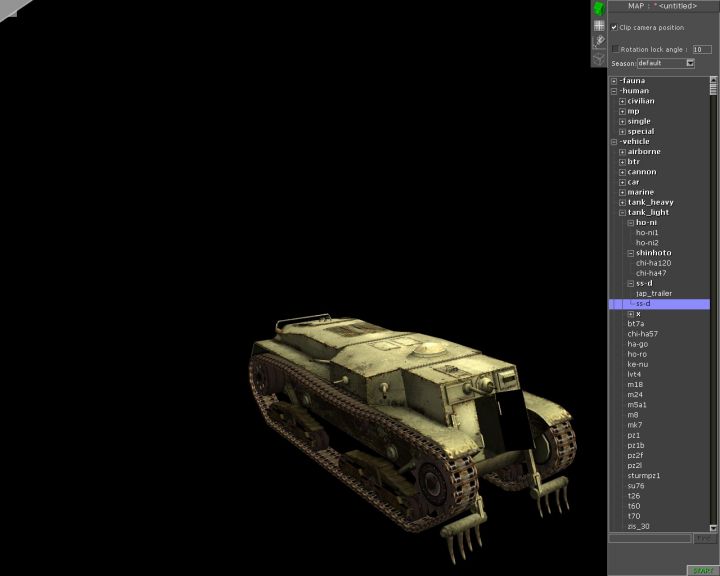The height and width of the screenshot is (576, 720).
Task: Click the tree scrollbar up arrow
Action: coord(714,80)
